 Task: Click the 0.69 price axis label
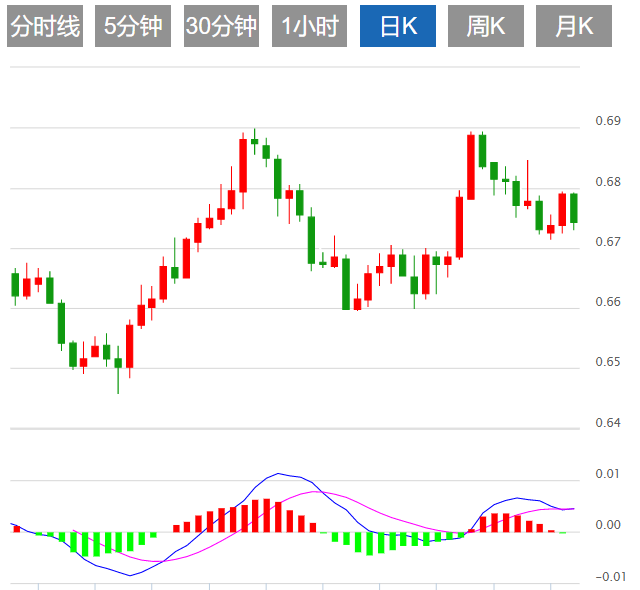click(x=608, y=121)
